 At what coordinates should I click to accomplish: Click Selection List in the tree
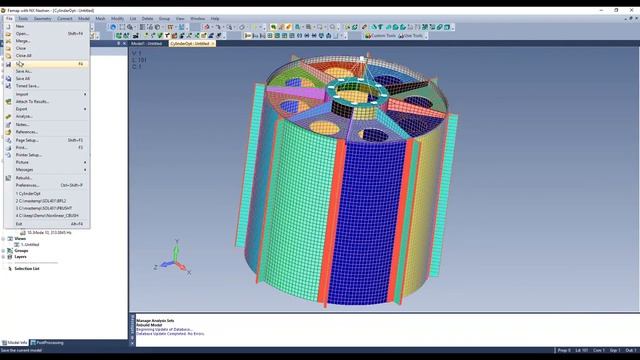27,269
